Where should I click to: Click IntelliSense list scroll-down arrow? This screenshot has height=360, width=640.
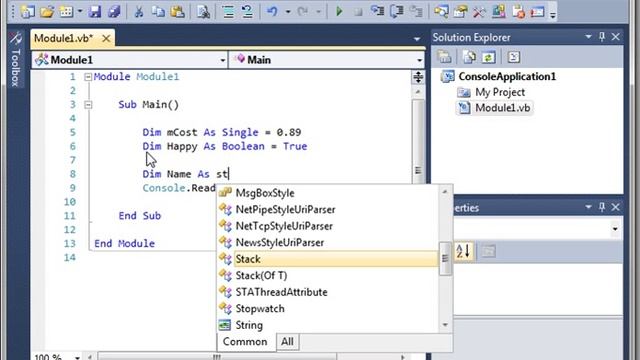[445, 325]
